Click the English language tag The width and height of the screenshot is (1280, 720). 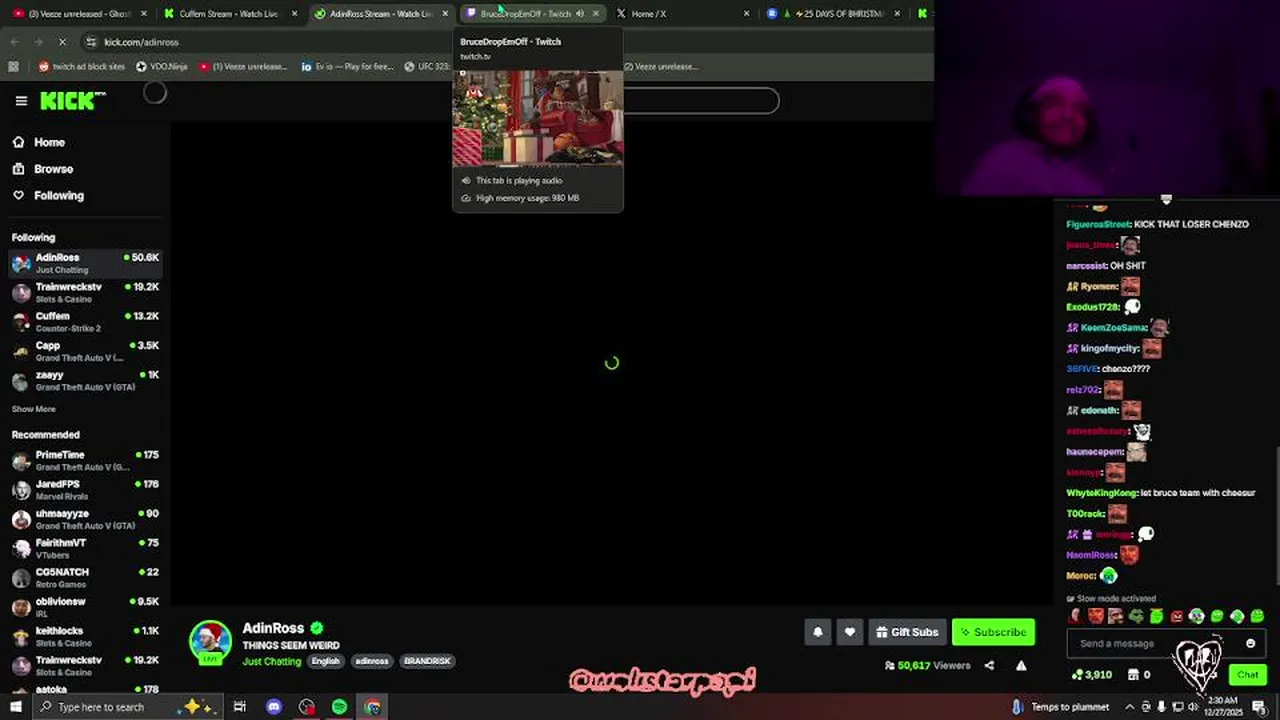(326, 661)
